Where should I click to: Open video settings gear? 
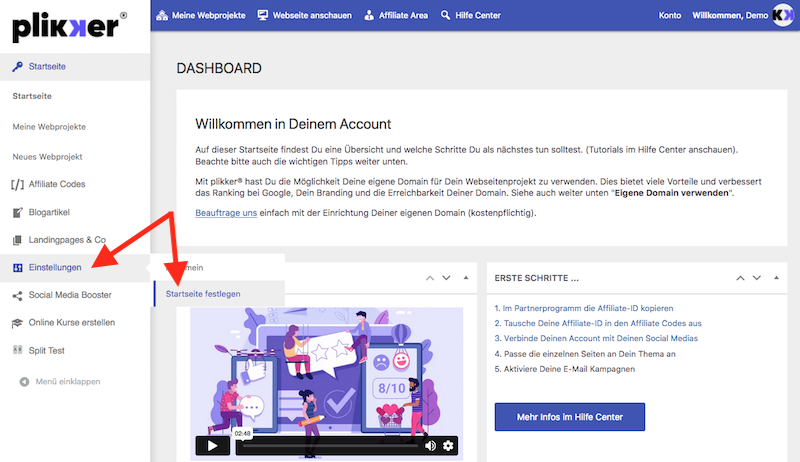tap(449, 446)
